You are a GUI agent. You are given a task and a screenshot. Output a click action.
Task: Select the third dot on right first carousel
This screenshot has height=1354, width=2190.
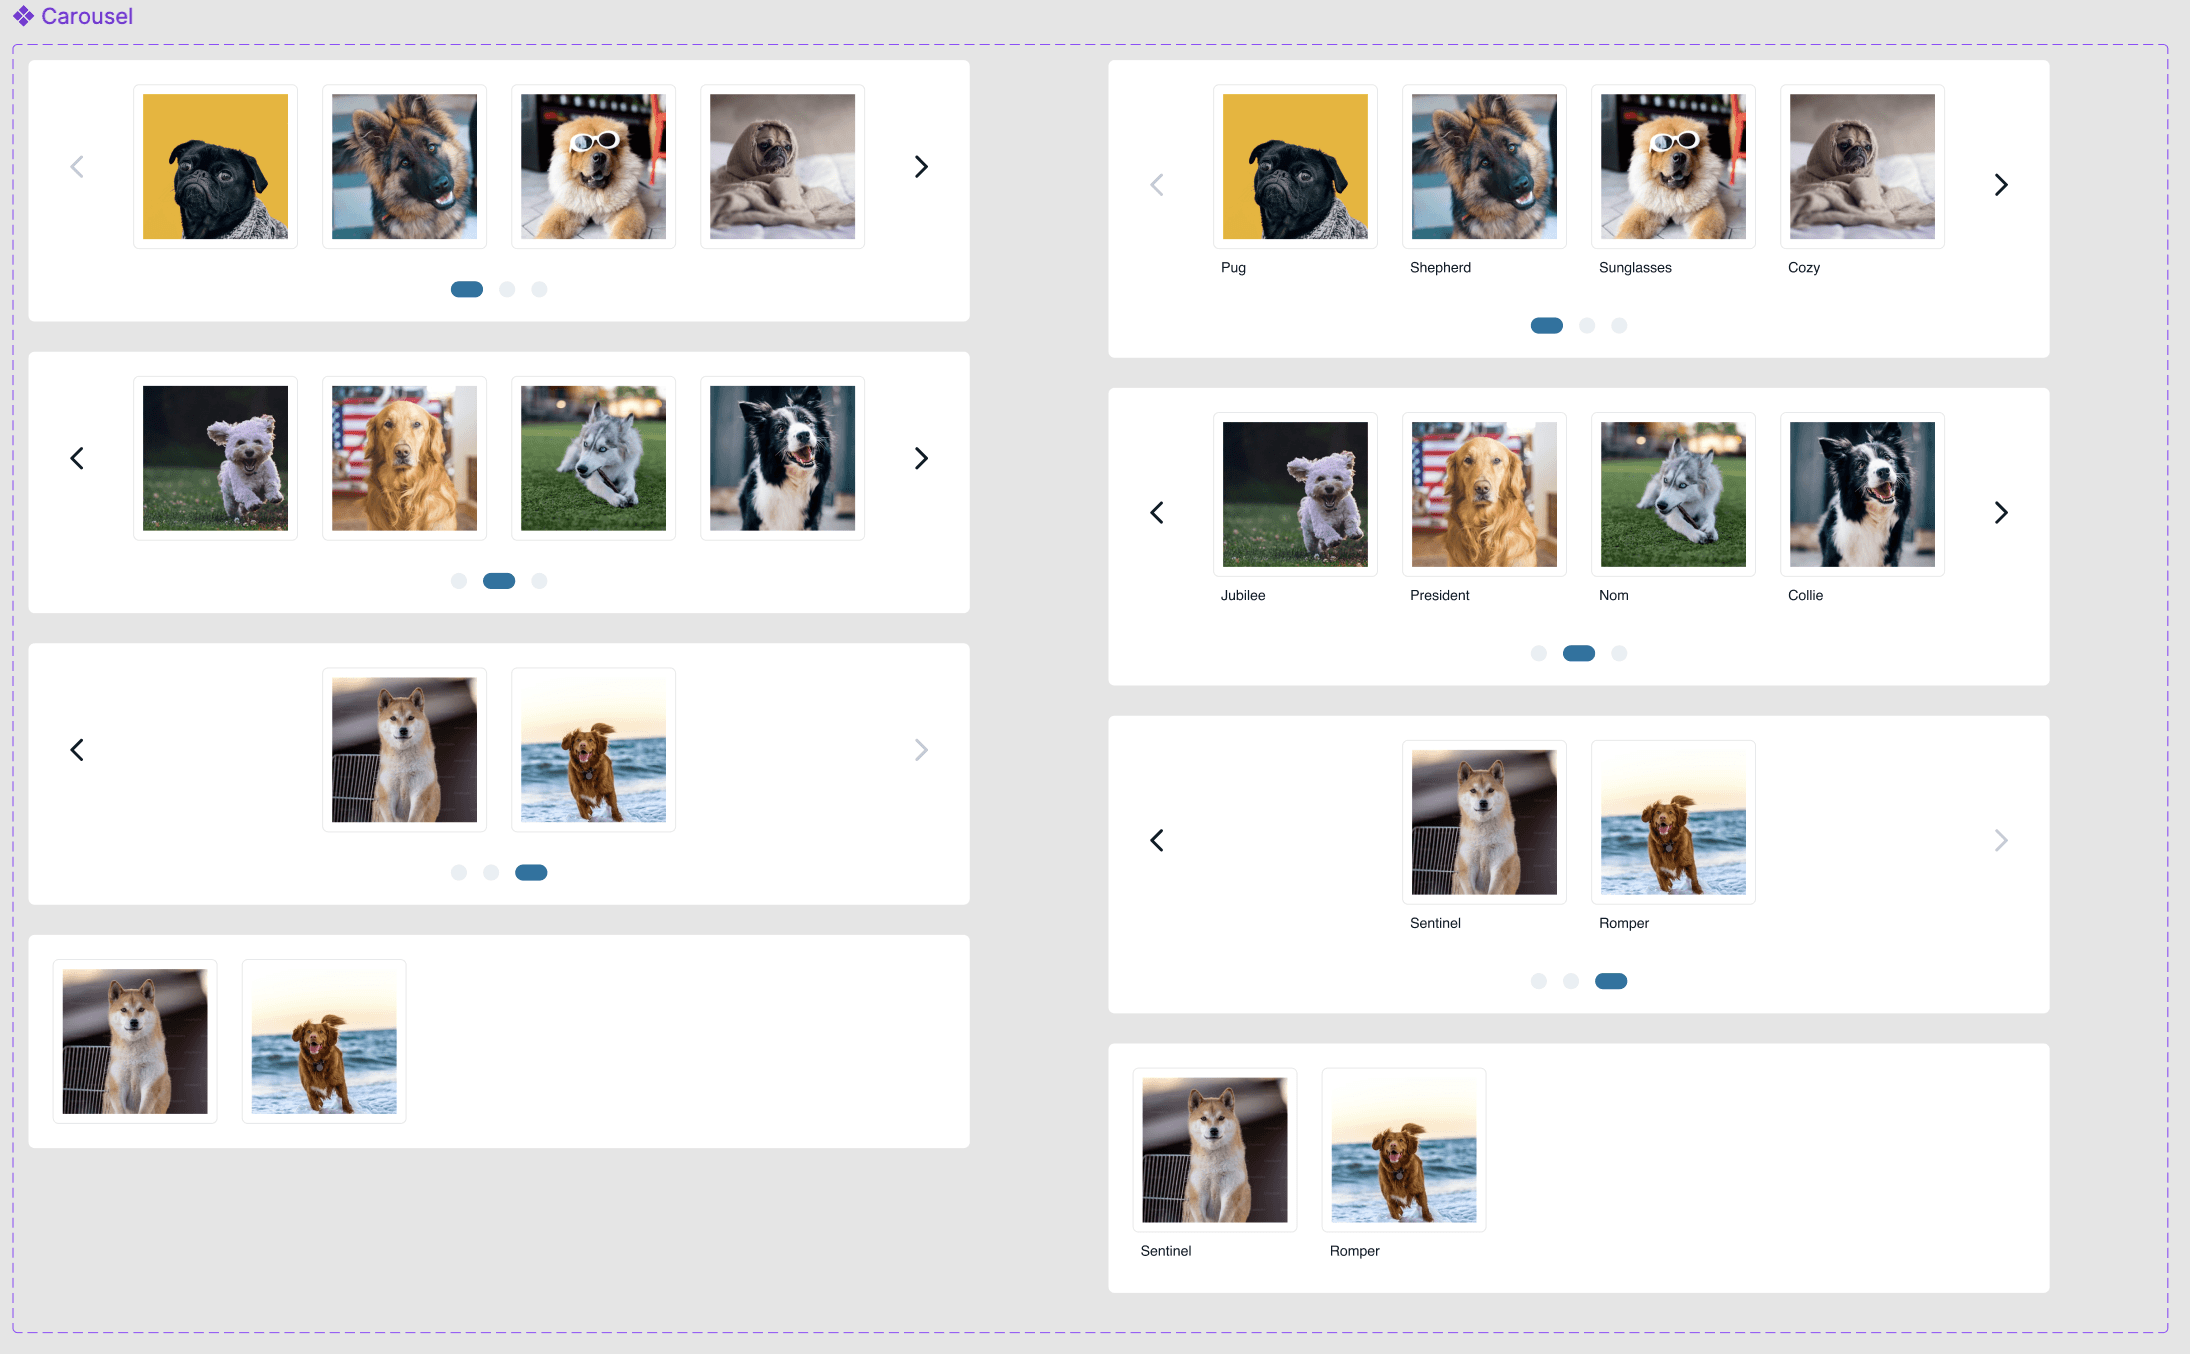tap(1619, 325)
